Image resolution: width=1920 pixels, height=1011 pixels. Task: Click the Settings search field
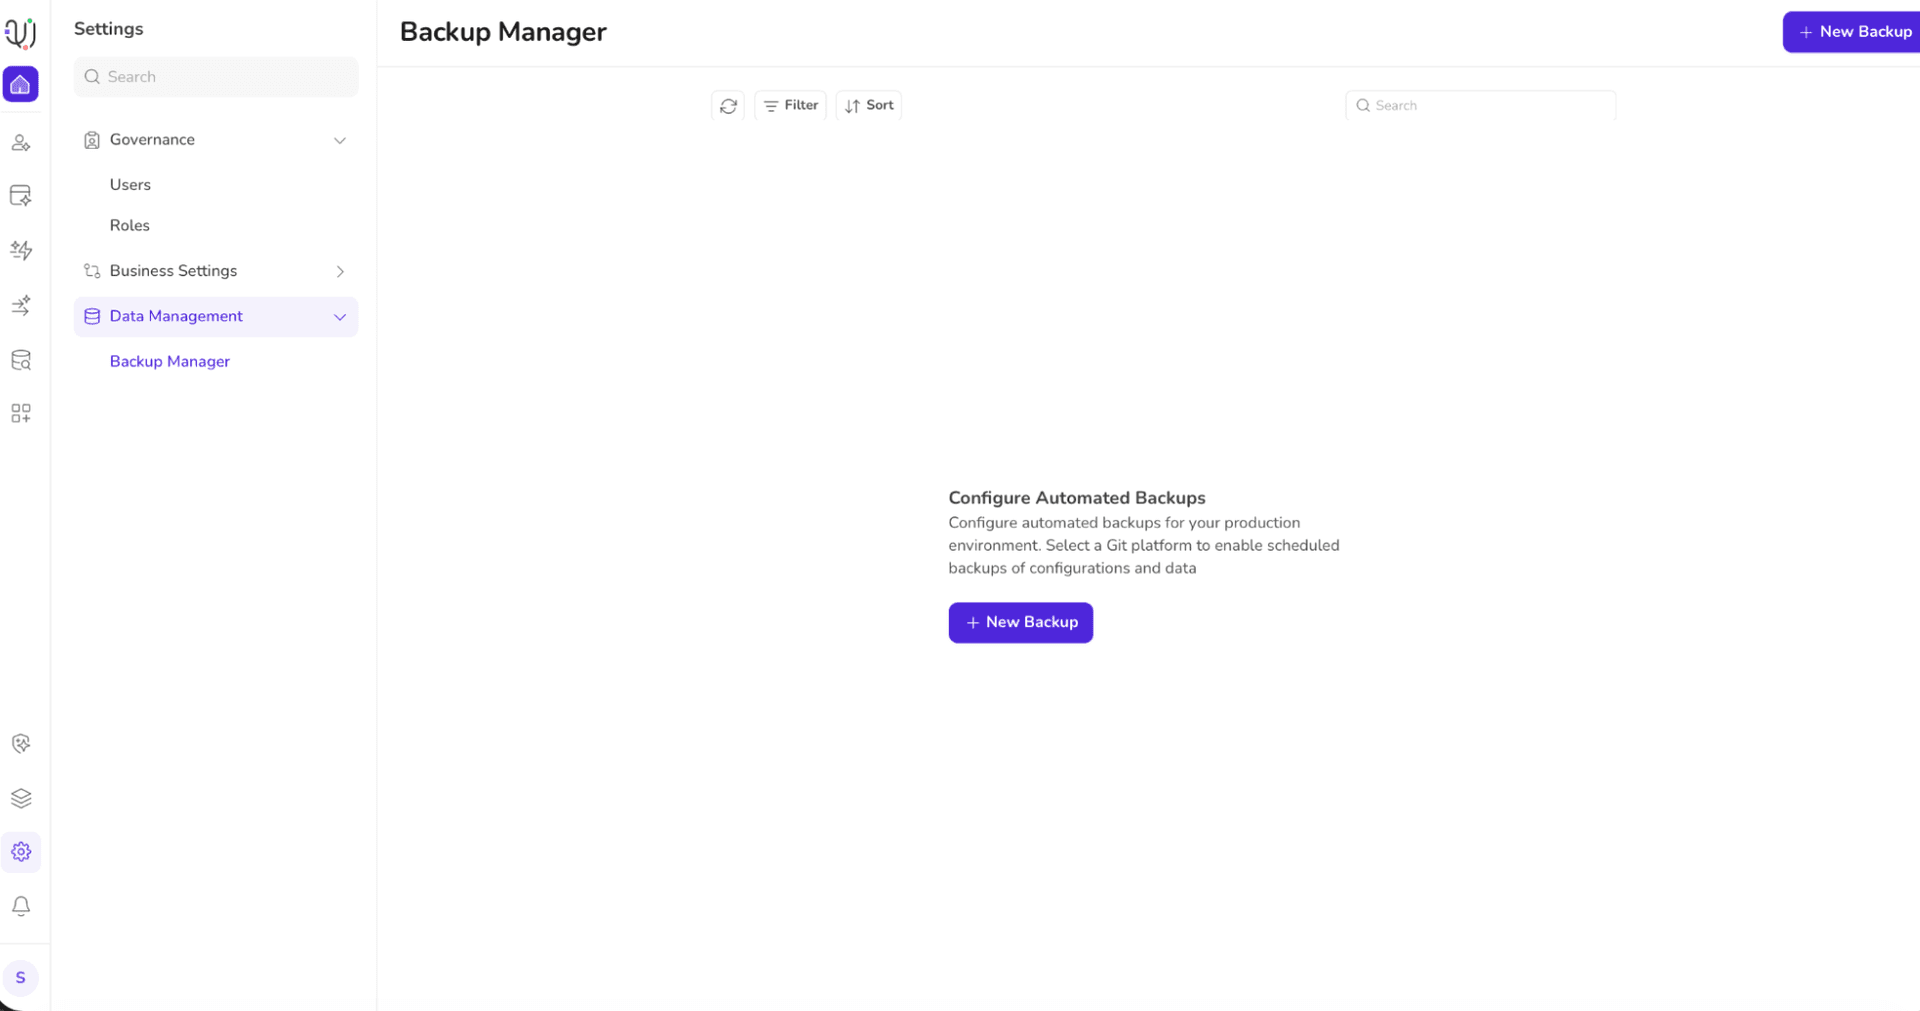tap(216, 77)
